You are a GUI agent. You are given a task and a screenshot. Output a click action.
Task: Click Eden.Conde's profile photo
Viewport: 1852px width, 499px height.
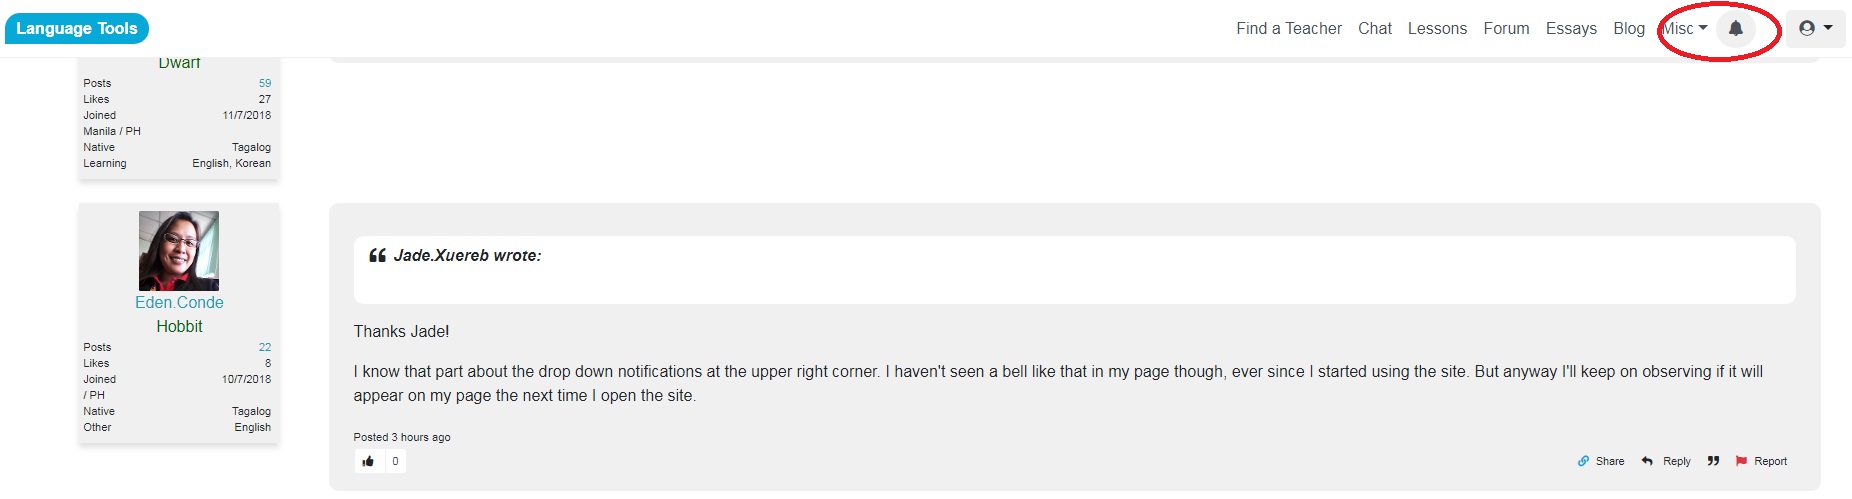(179, 251)
